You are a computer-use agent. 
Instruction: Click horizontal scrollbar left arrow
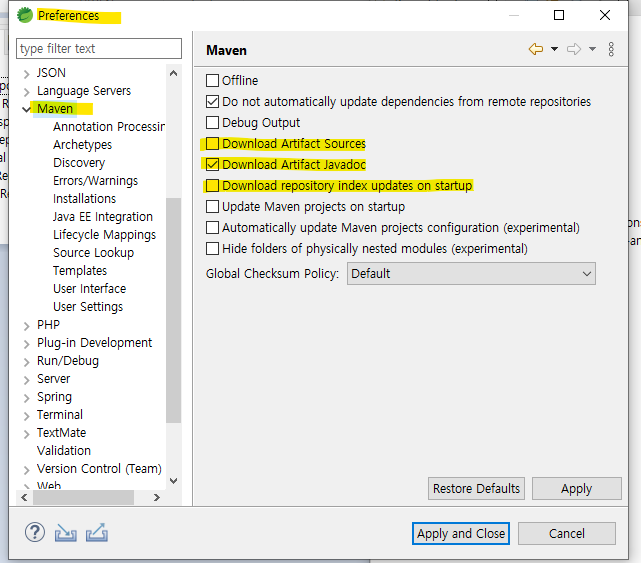tap(24, 498)
